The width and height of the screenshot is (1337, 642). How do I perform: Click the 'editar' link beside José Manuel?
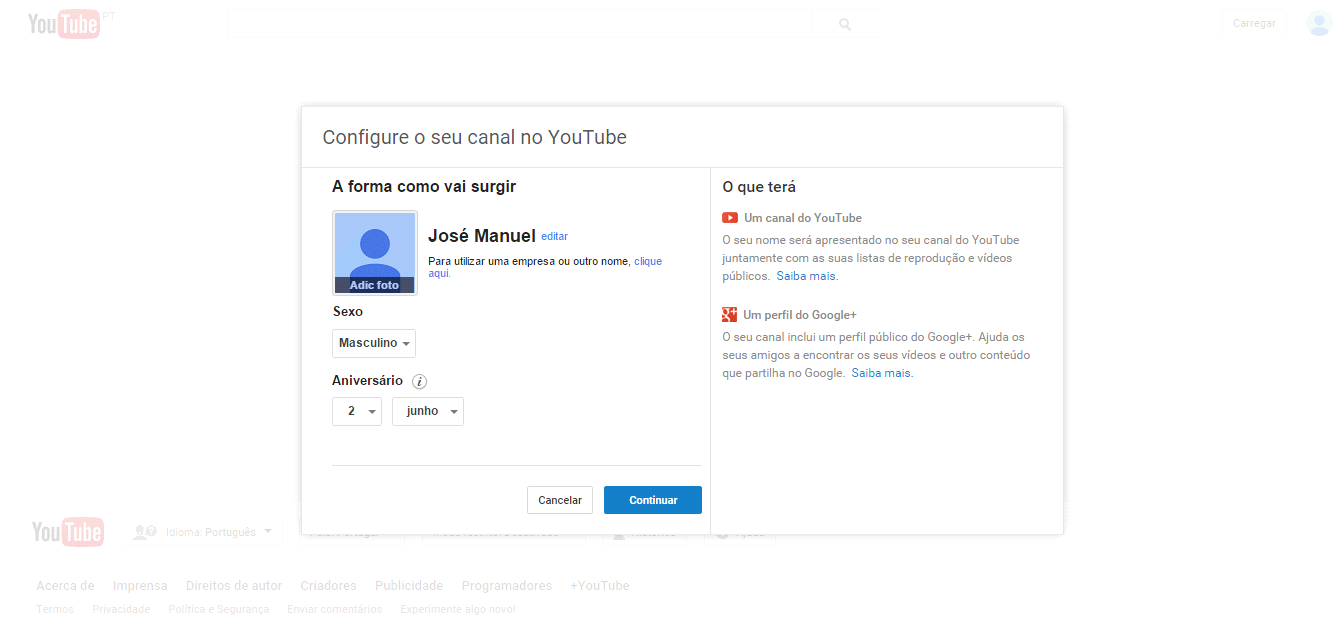point(554,237)
